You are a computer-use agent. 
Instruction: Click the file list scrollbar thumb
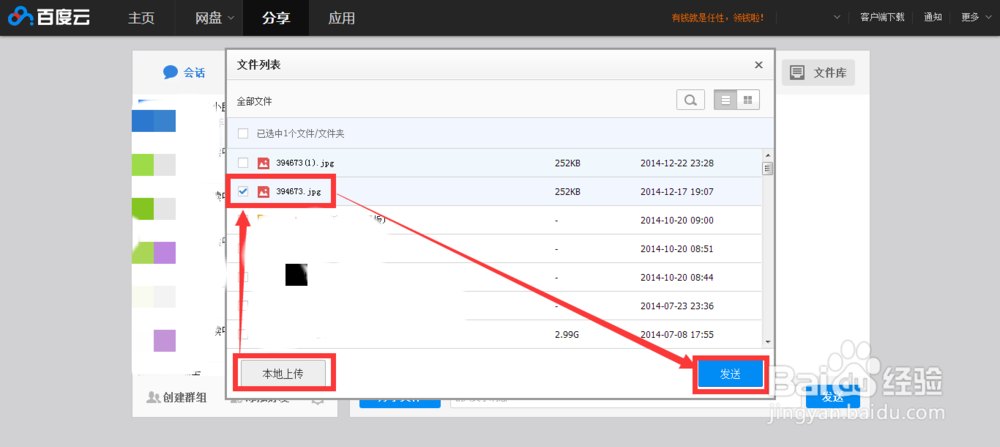(767, 168)
